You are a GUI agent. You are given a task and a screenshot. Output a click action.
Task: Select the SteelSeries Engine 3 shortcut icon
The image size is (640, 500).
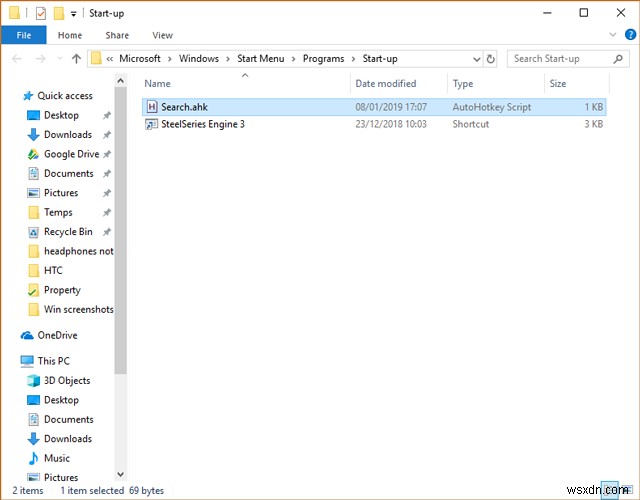(151, 124)
